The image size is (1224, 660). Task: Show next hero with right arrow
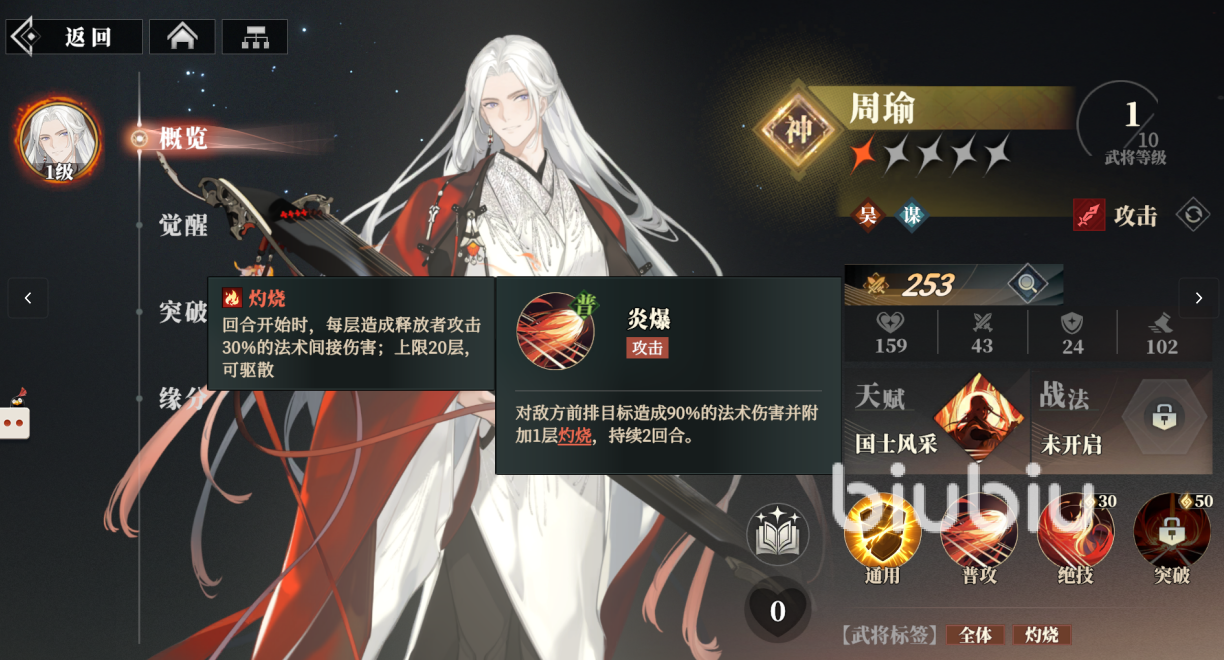pyautogui.click(x=1198, y=298)
